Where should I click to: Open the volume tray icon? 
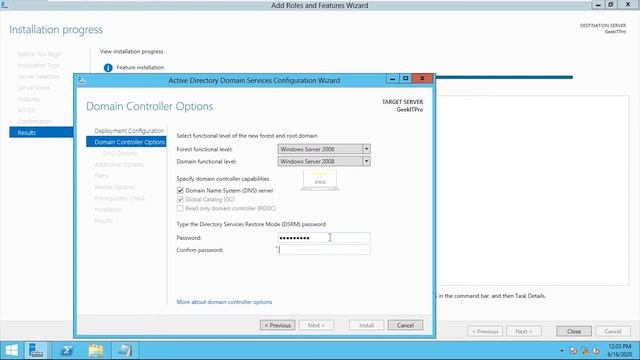[x=596, y=351]
